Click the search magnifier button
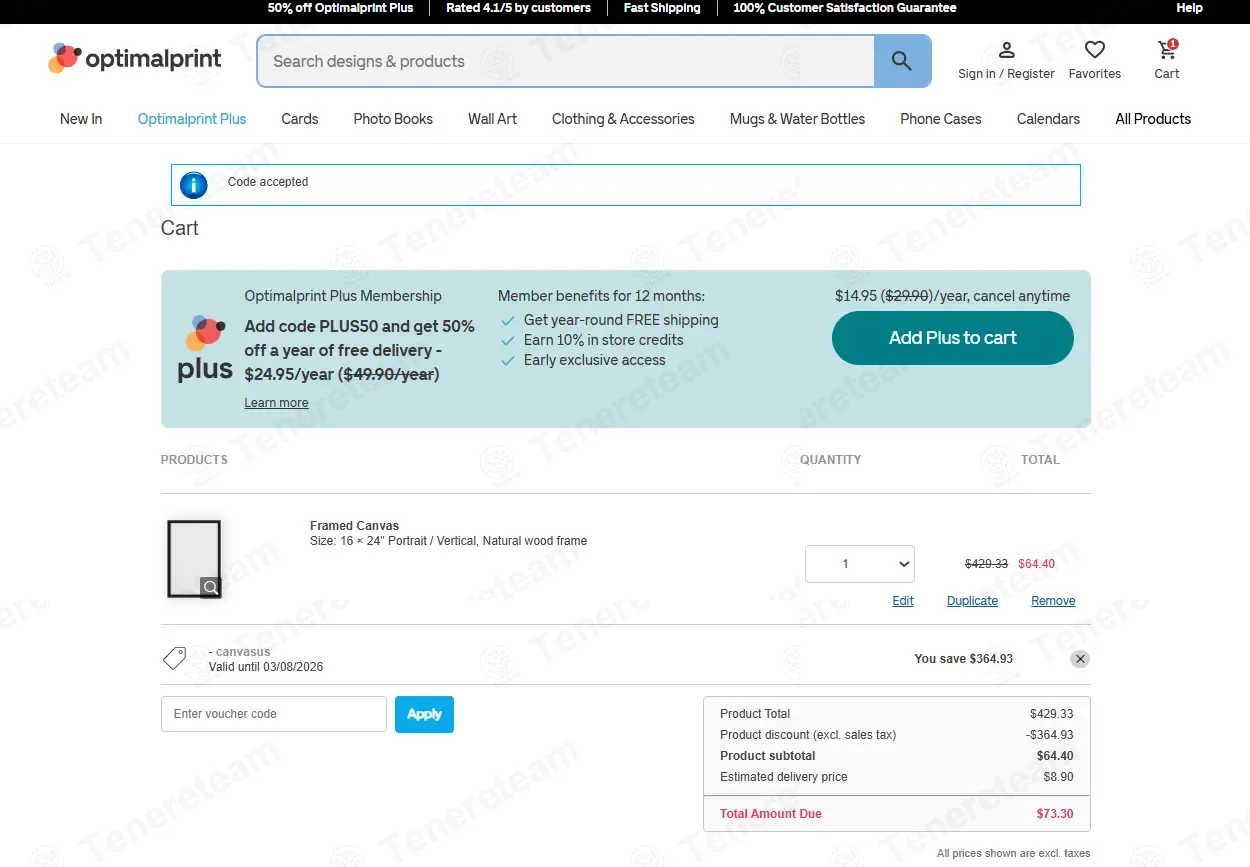 click(902, 61)
